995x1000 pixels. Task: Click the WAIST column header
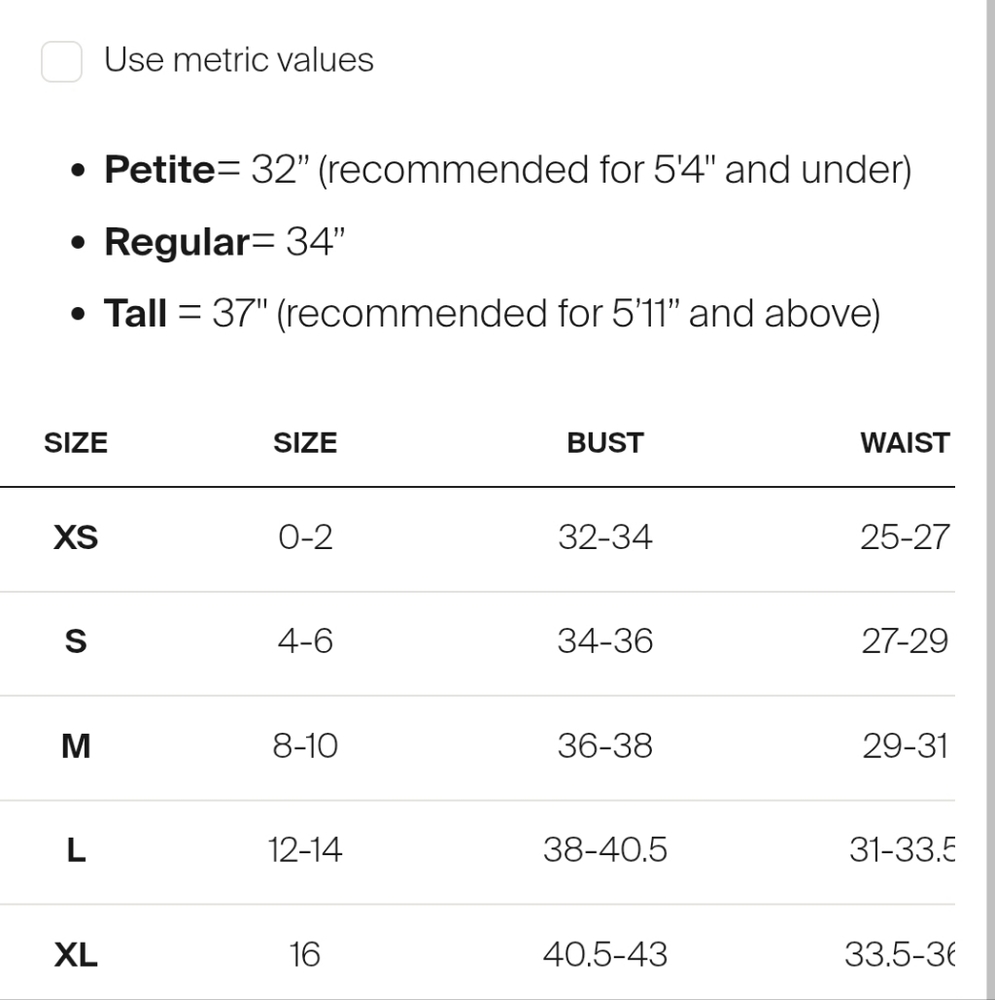click(x=905, y=443)
